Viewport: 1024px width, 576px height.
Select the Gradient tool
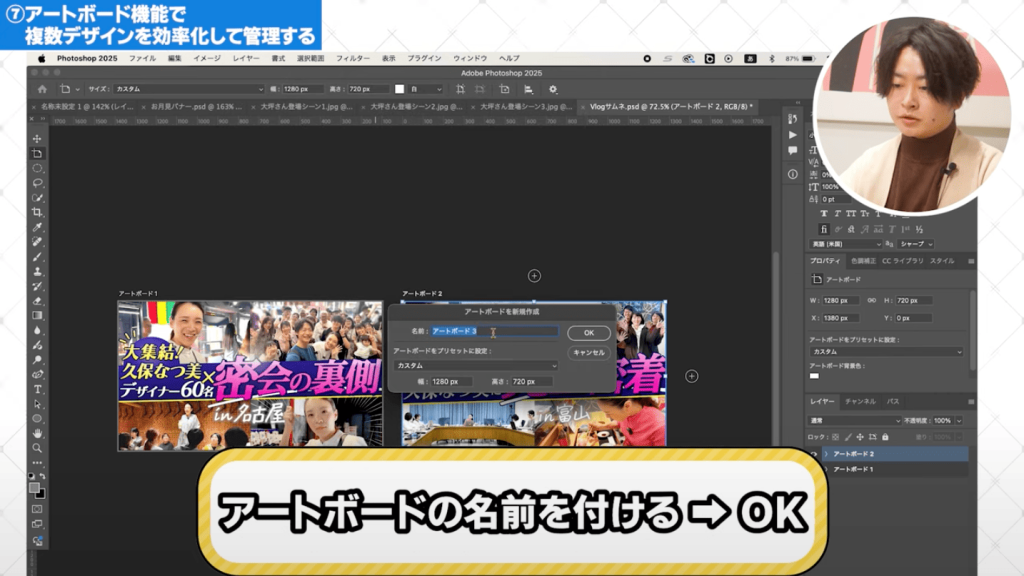click(x=37, y=315)
